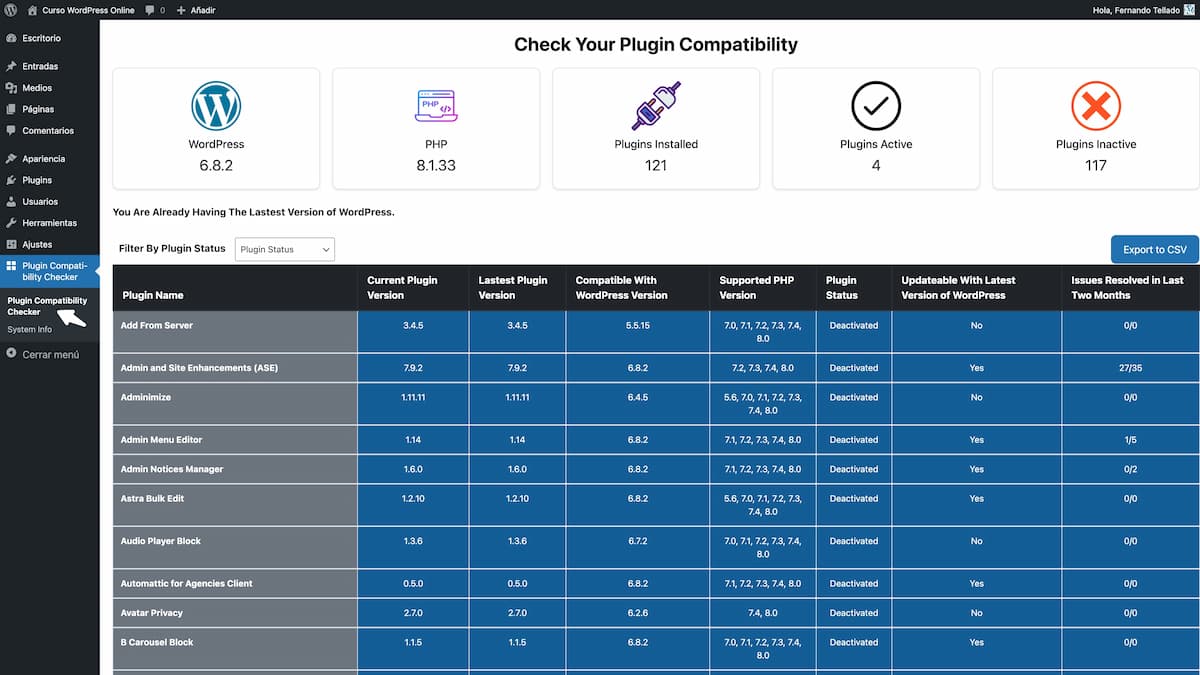Select the Plugins Active checkmark icon

(876, 104)
